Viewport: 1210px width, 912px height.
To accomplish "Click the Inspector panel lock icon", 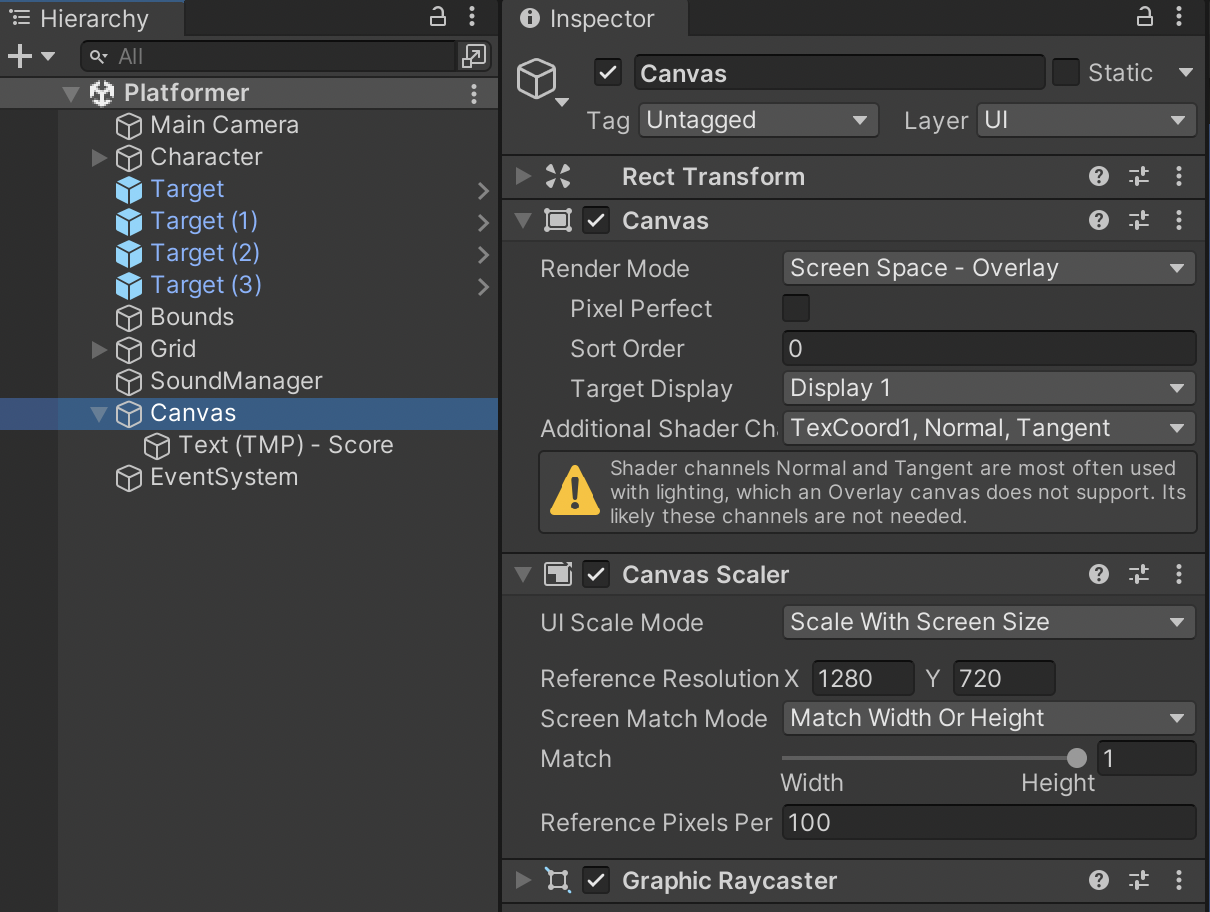I will 1145,17.
